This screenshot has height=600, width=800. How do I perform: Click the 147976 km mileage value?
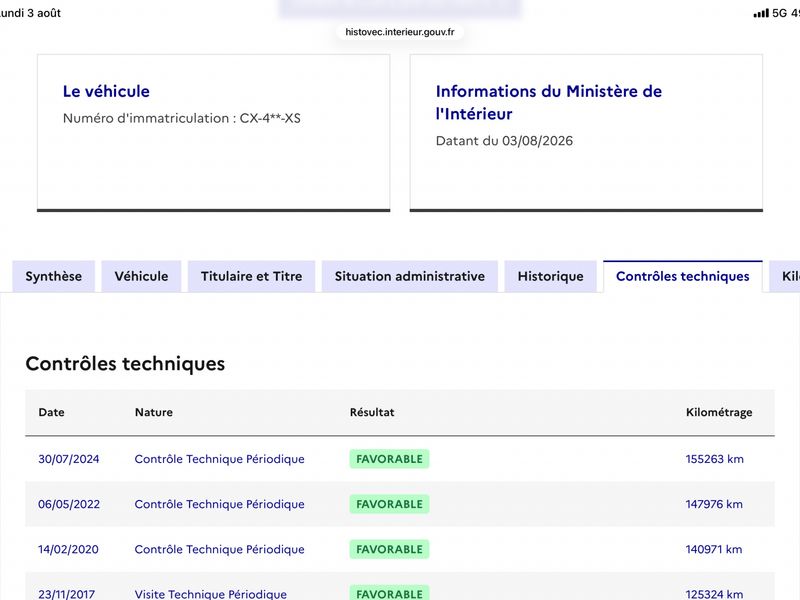714,504
